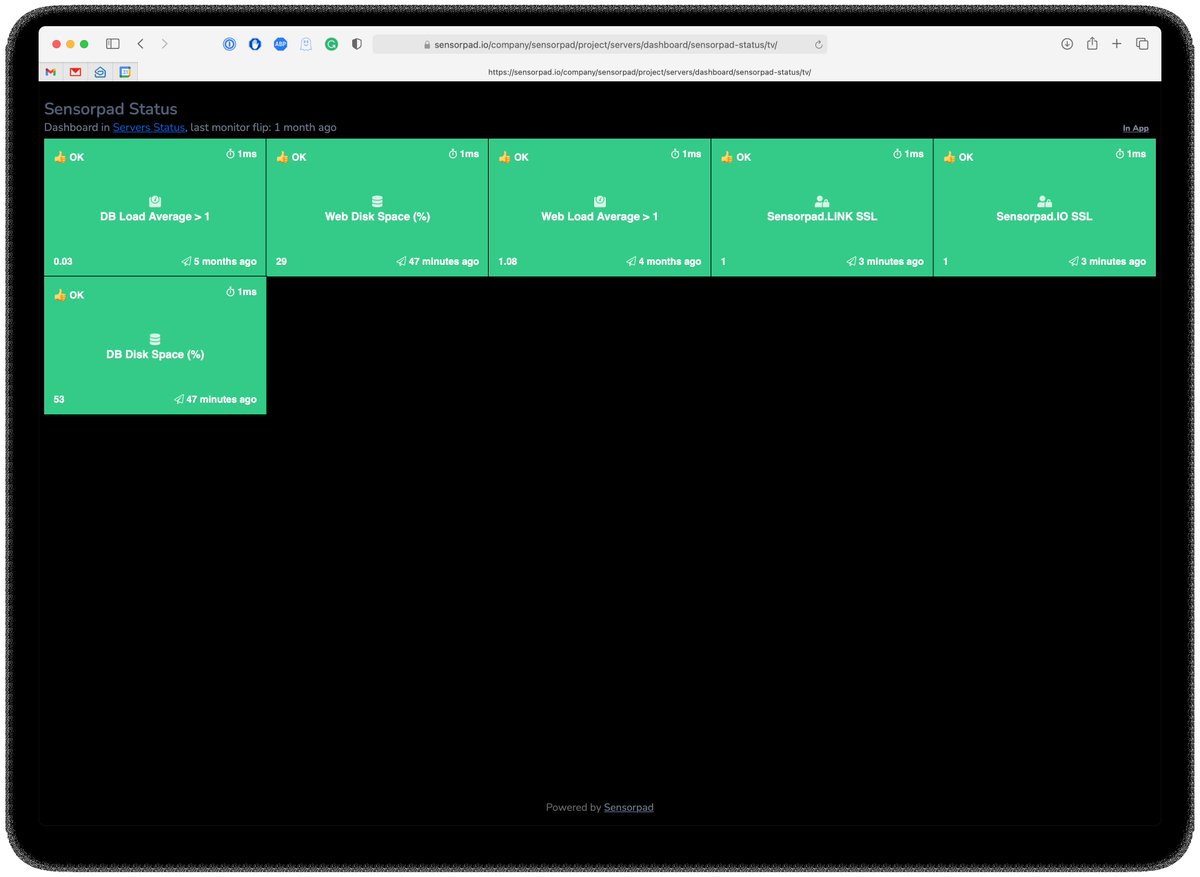Select the DB Disk Space (%) monitor
This screenshot has height=877, width=1200.
coord(155,345)
